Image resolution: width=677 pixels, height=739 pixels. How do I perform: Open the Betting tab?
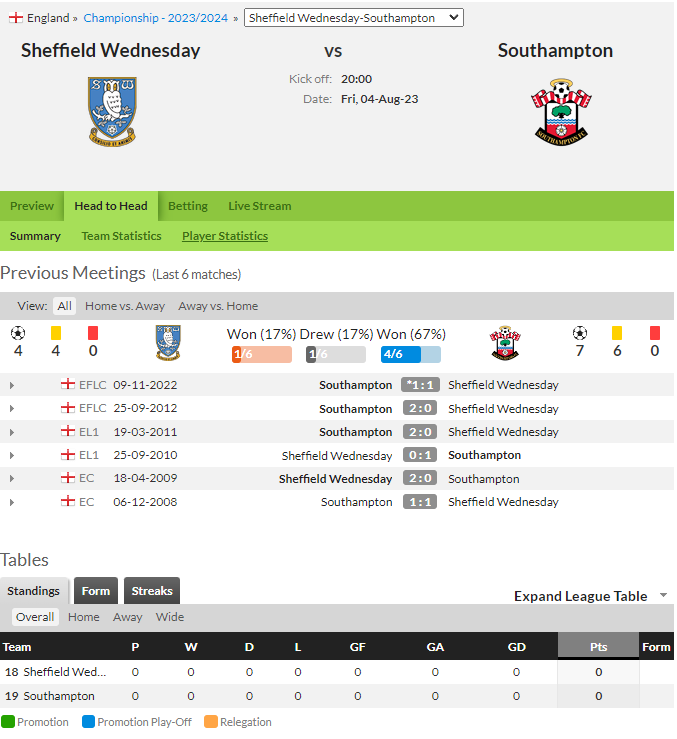188,206
